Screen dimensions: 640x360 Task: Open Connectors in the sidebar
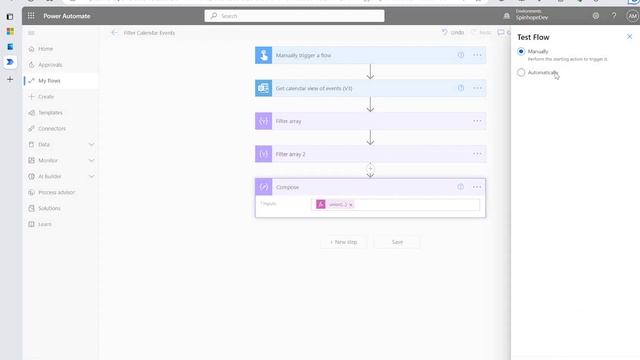(x=60, y=129)
